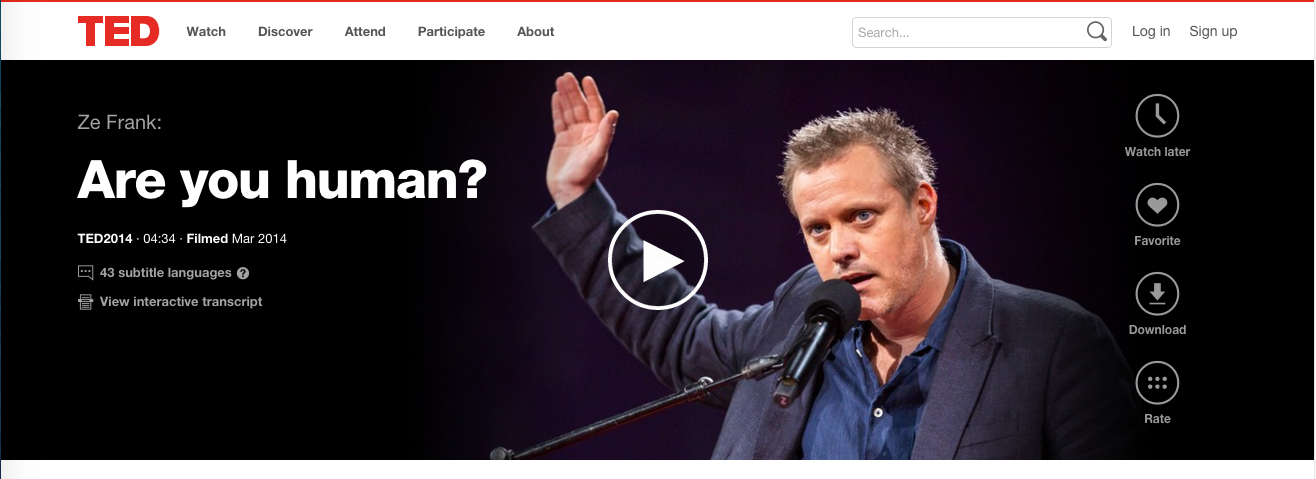Play the Are you human? video
Image resolution: width=1316 pixels, height=479 pixels.
(658, 260)
